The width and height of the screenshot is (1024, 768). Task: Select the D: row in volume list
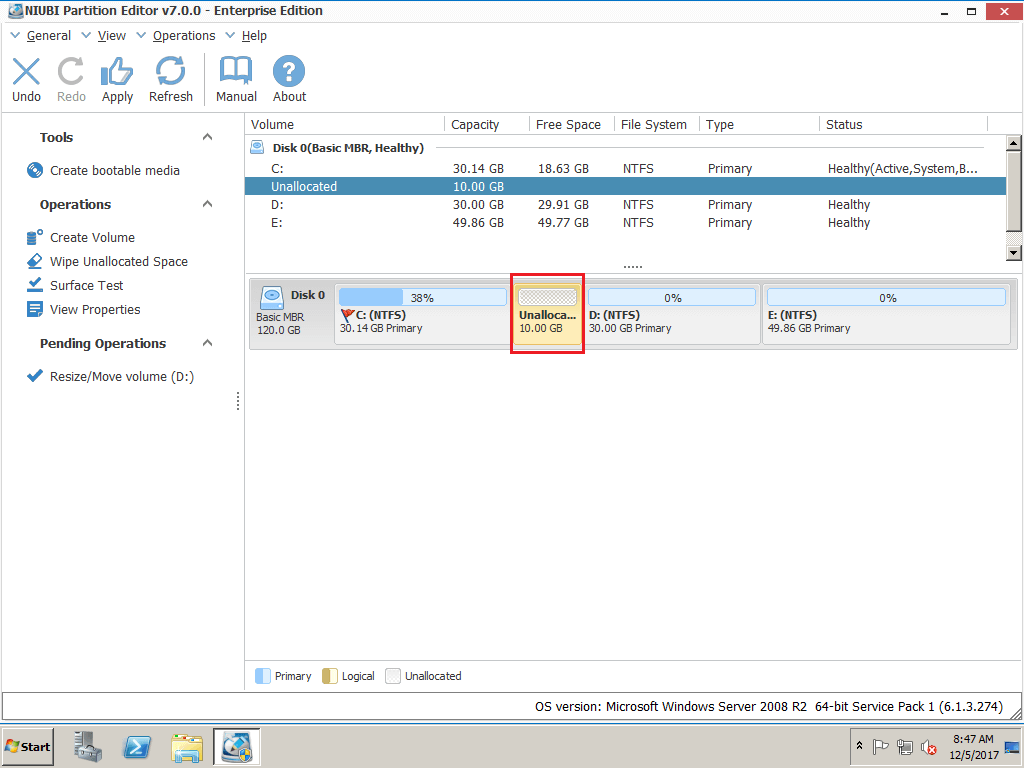626,204
